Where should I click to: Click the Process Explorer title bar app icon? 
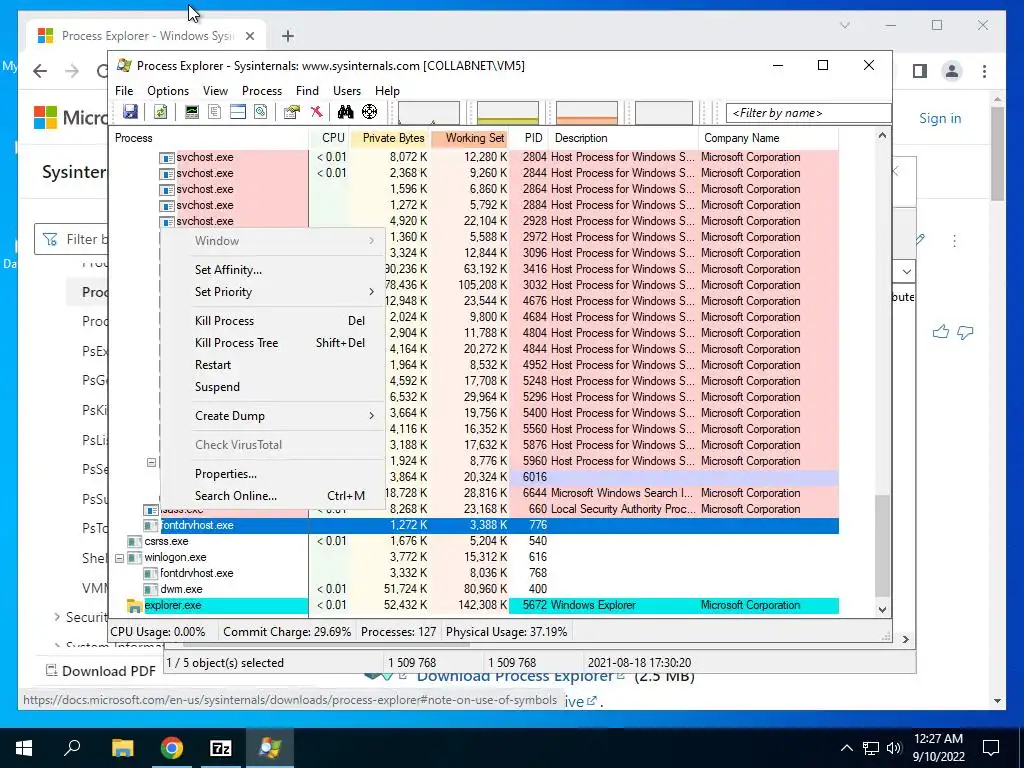tap(124, 65)
